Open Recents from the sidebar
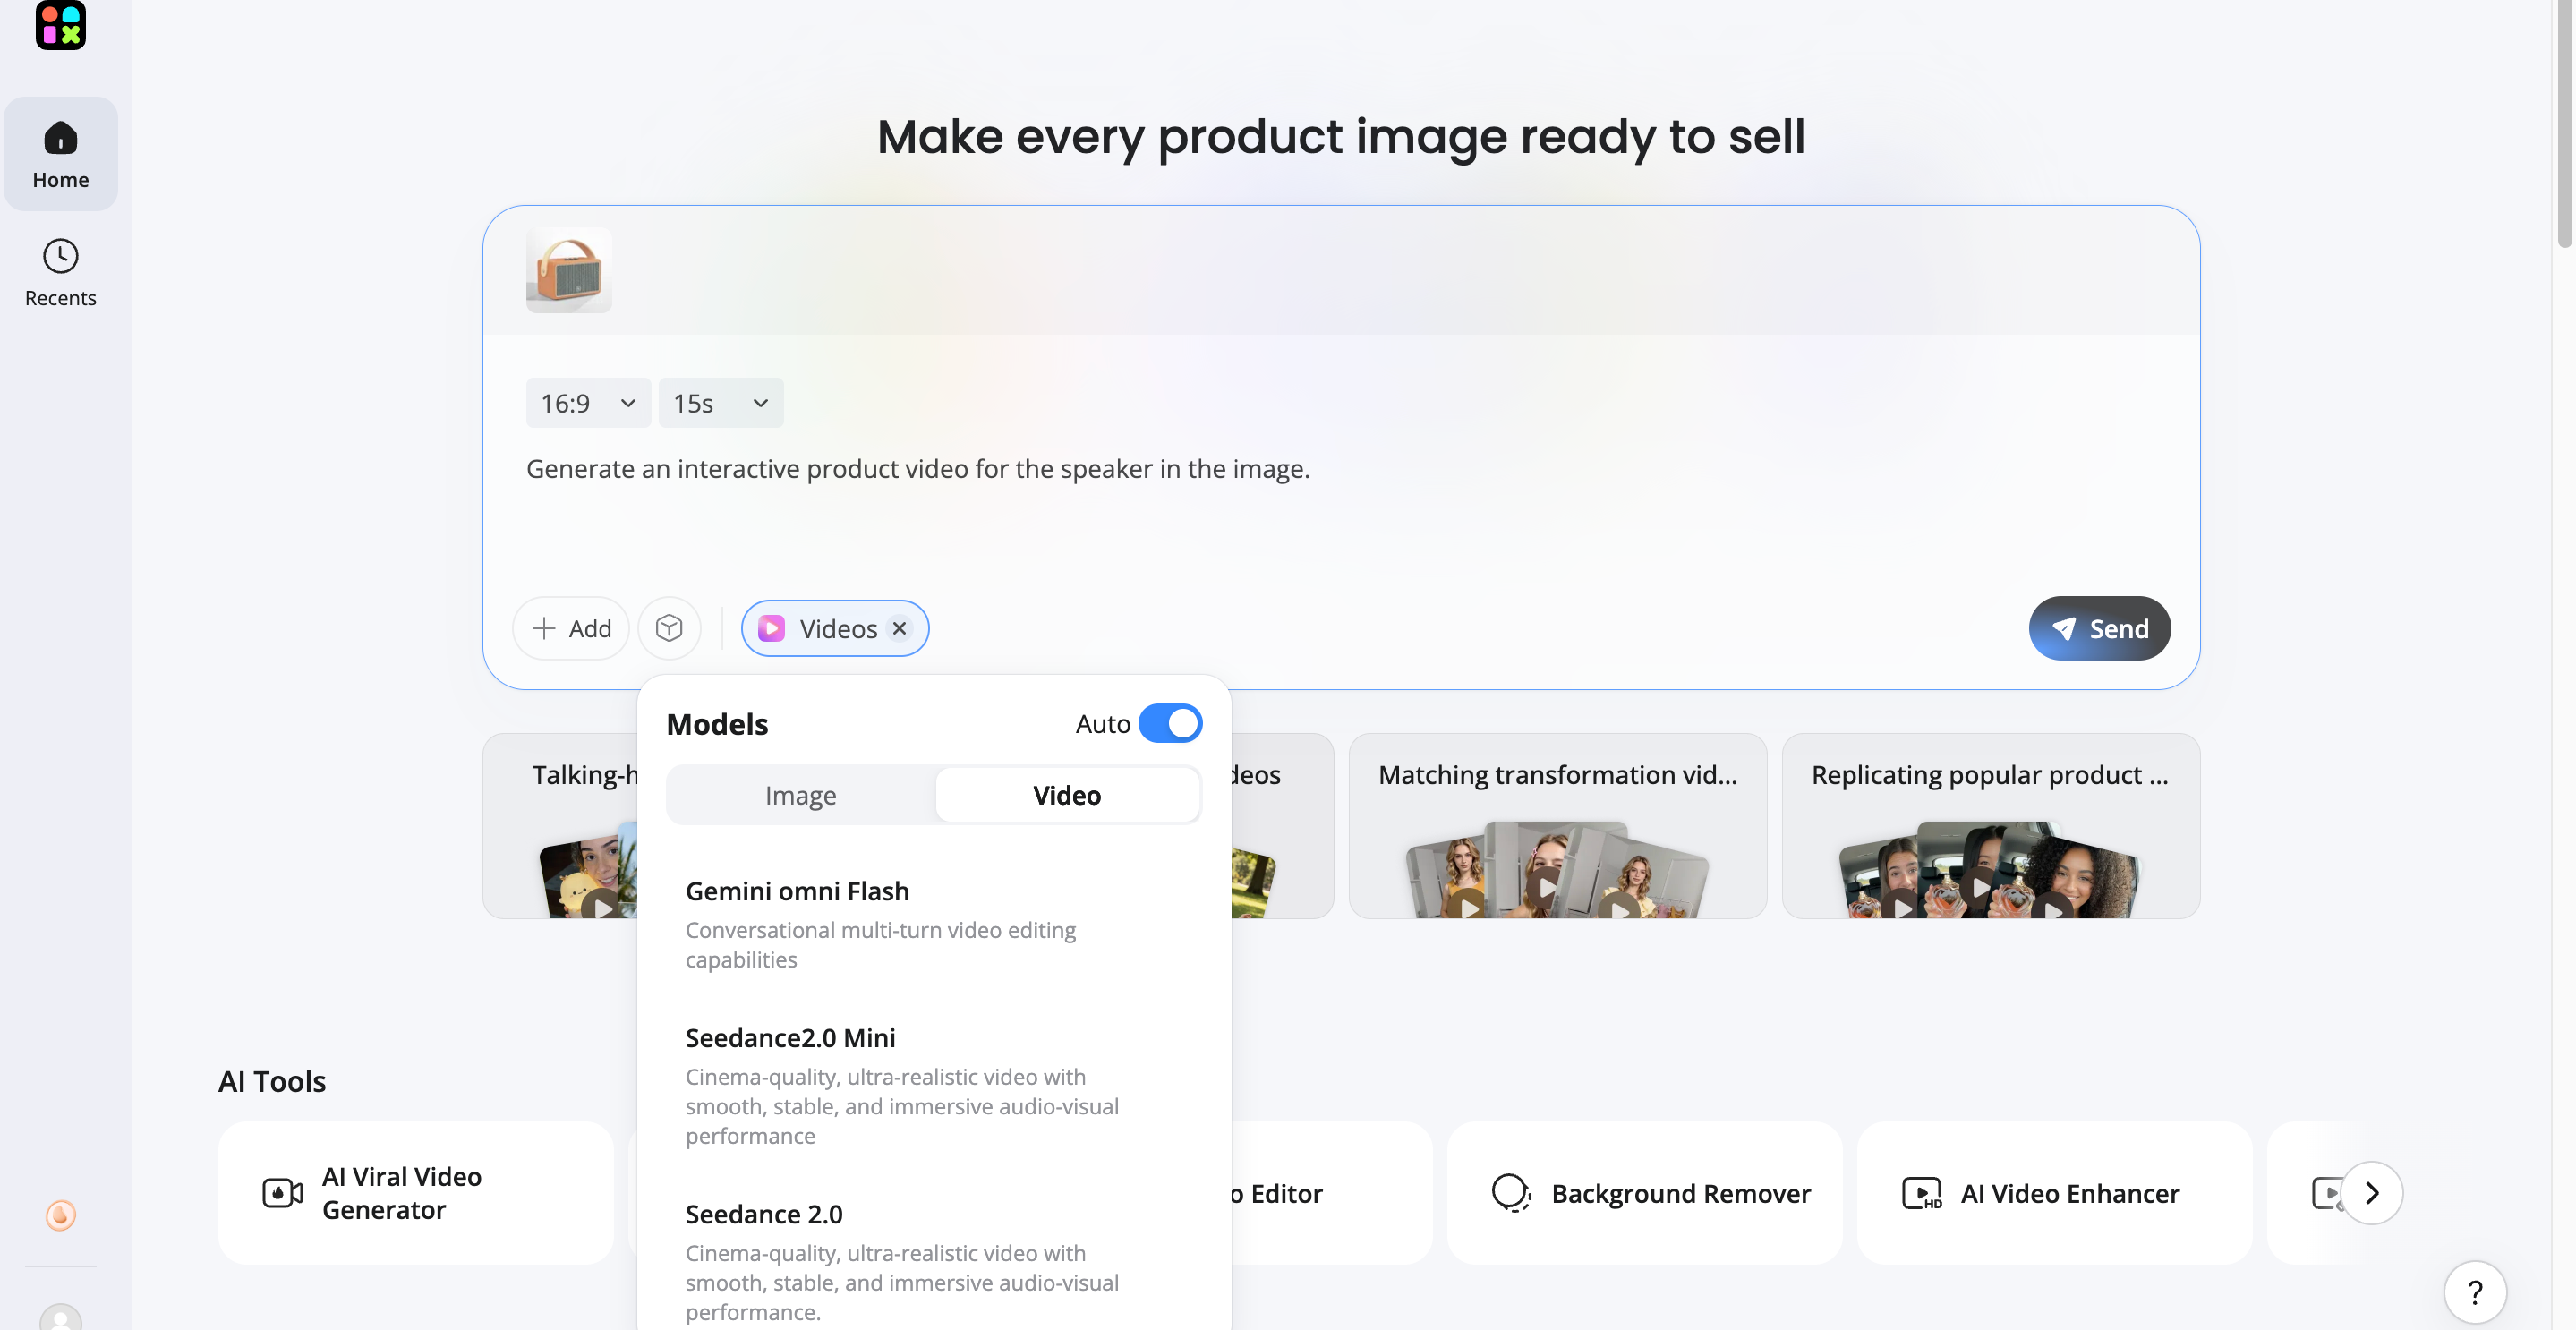 [x=61, y=273]
